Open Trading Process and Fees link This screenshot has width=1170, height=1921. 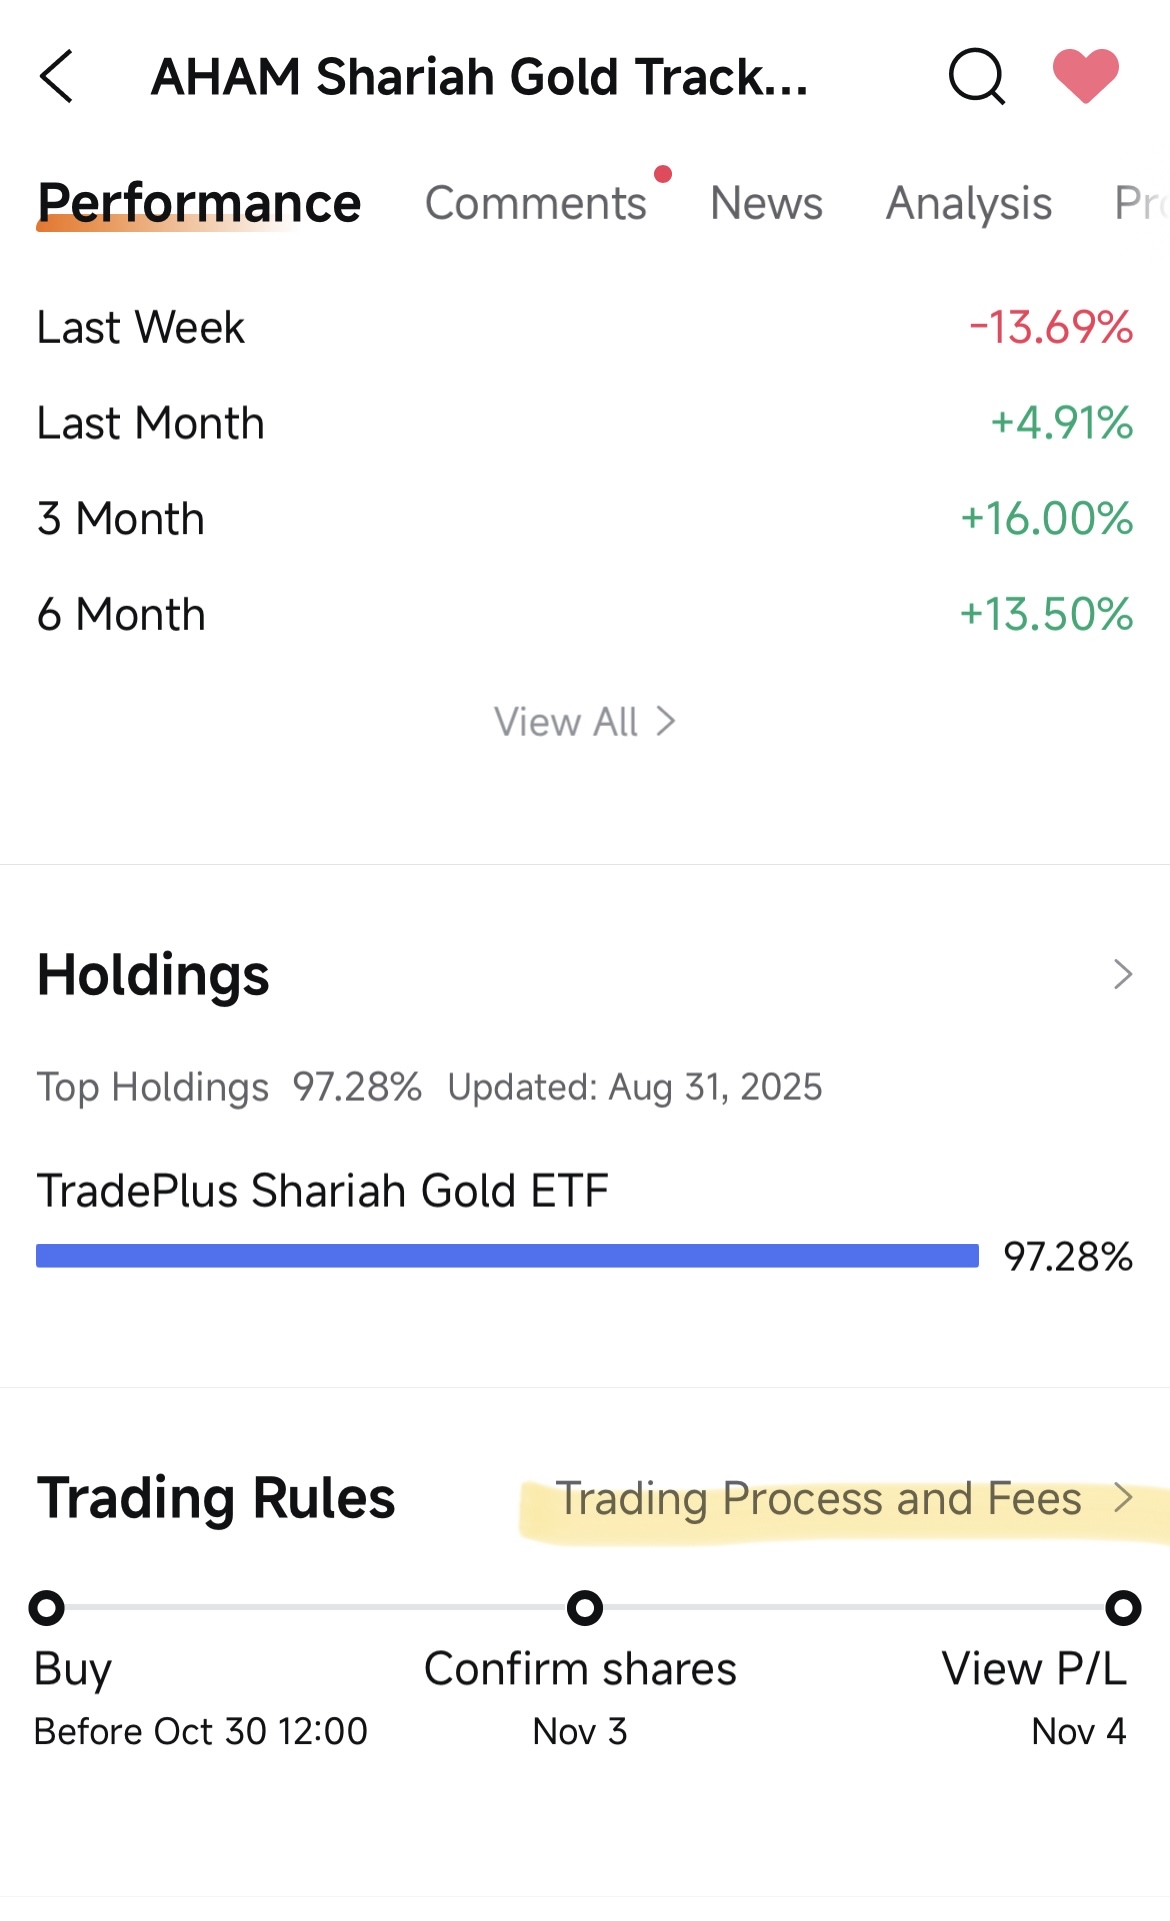(x=819, y=1498)
